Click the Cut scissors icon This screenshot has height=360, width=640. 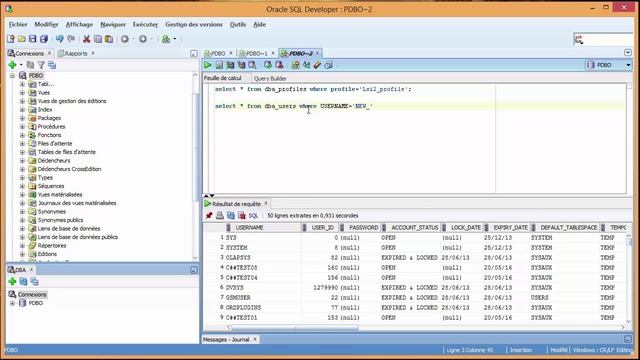coord(87,39)
